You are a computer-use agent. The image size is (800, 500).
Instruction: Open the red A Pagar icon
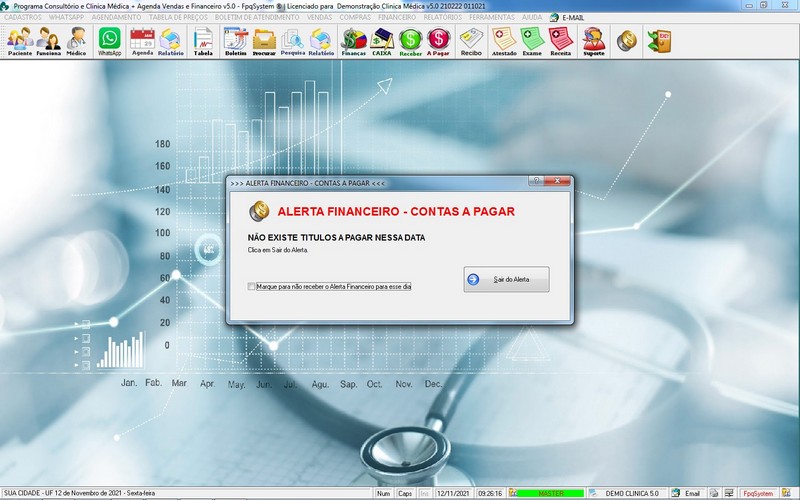[438, 41]
